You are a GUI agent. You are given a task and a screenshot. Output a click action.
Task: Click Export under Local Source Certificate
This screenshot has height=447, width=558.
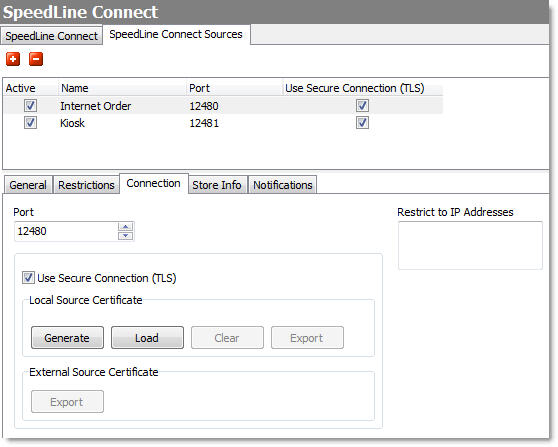pos(307,337)
